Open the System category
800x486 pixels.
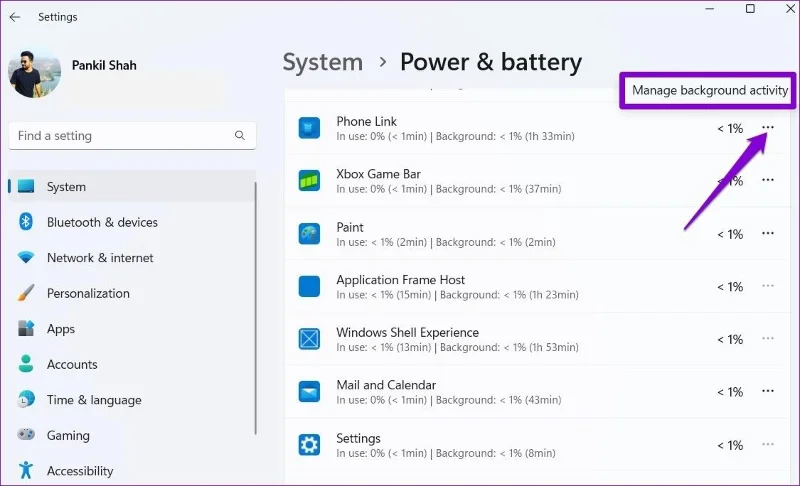coord(132,187)
